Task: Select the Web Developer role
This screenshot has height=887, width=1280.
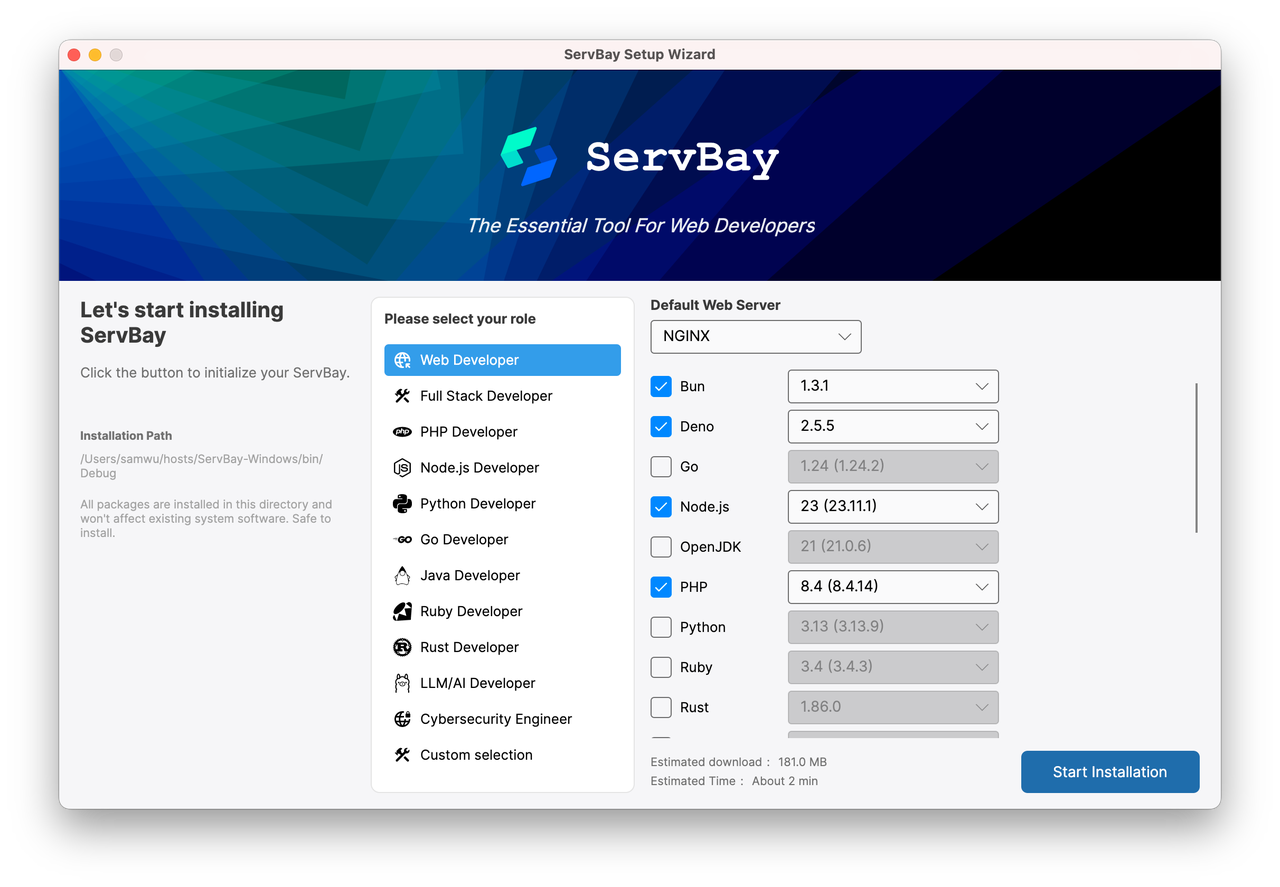Action: (x=502, y=360)
